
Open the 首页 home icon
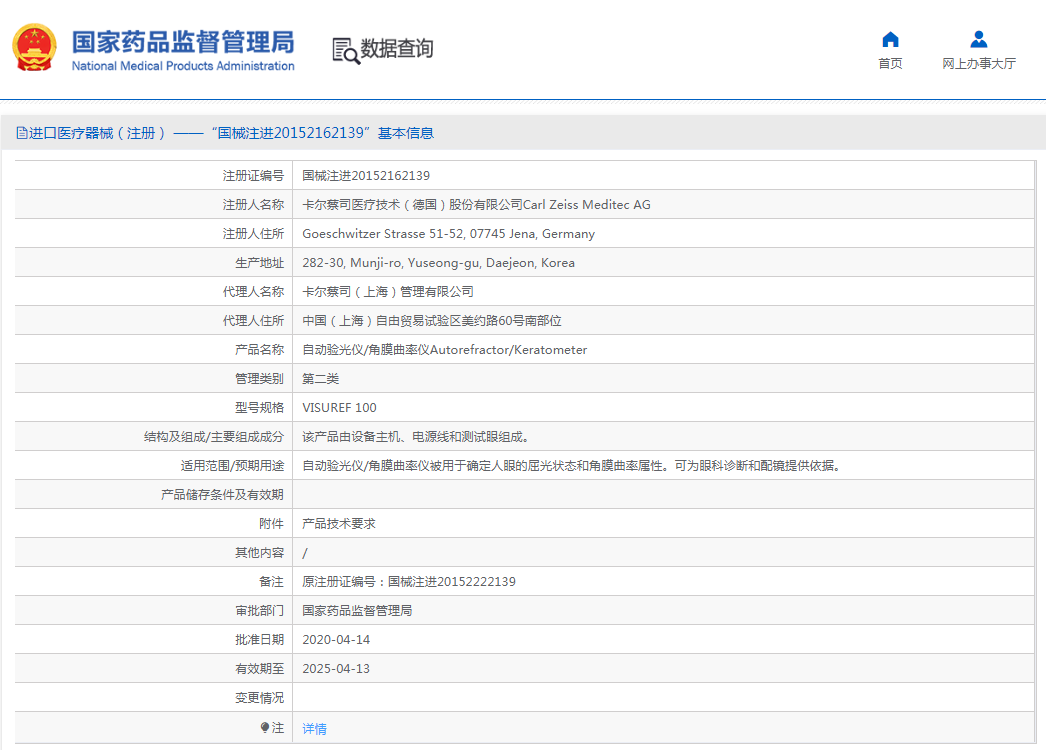coord(890,39)
